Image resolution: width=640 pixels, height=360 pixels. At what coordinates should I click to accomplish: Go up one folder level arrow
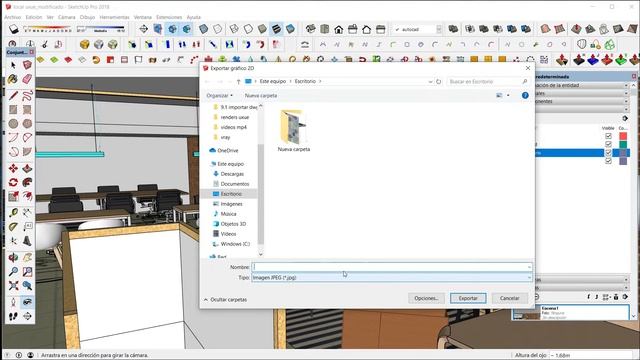pyautogui.click(x=238, y=82)
